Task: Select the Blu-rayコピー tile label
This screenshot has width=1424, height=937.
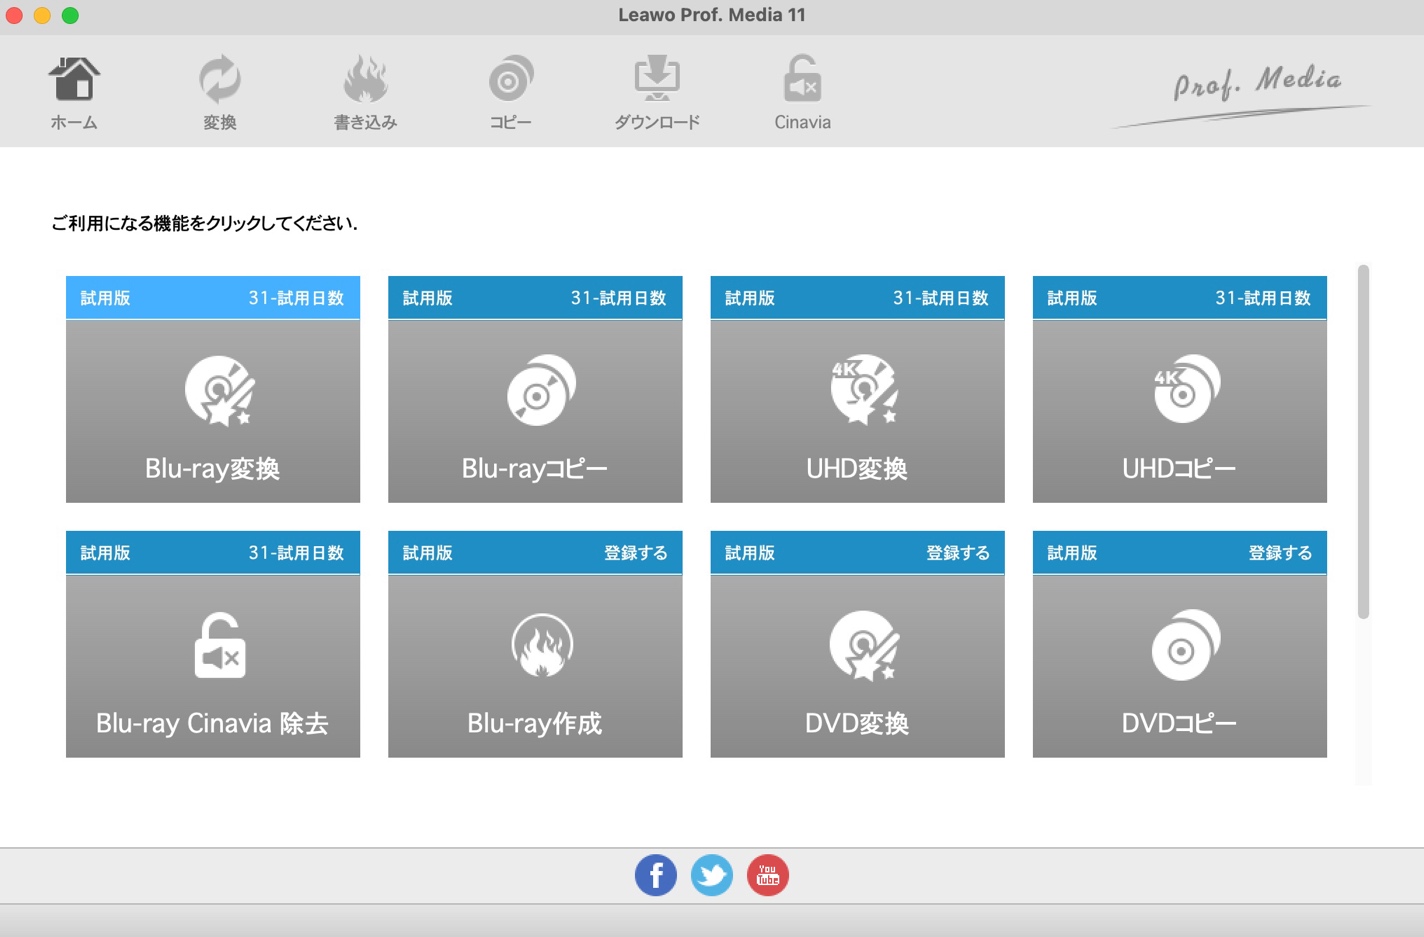Action: [534, 468]
